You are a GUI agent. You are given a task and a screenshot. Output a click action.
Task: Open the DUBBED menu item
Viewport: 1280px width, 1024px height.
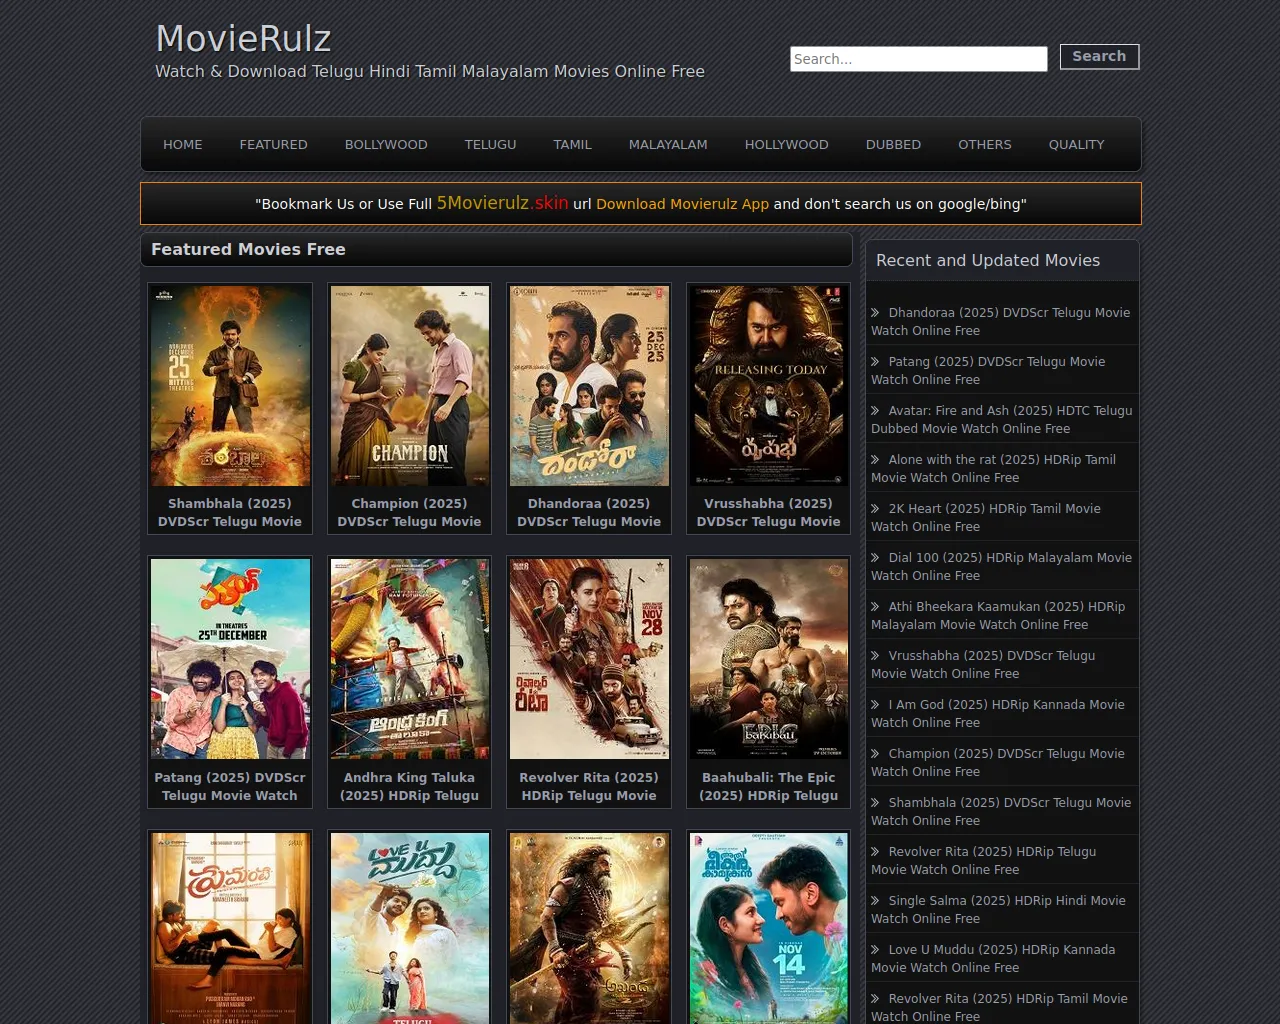893,145
